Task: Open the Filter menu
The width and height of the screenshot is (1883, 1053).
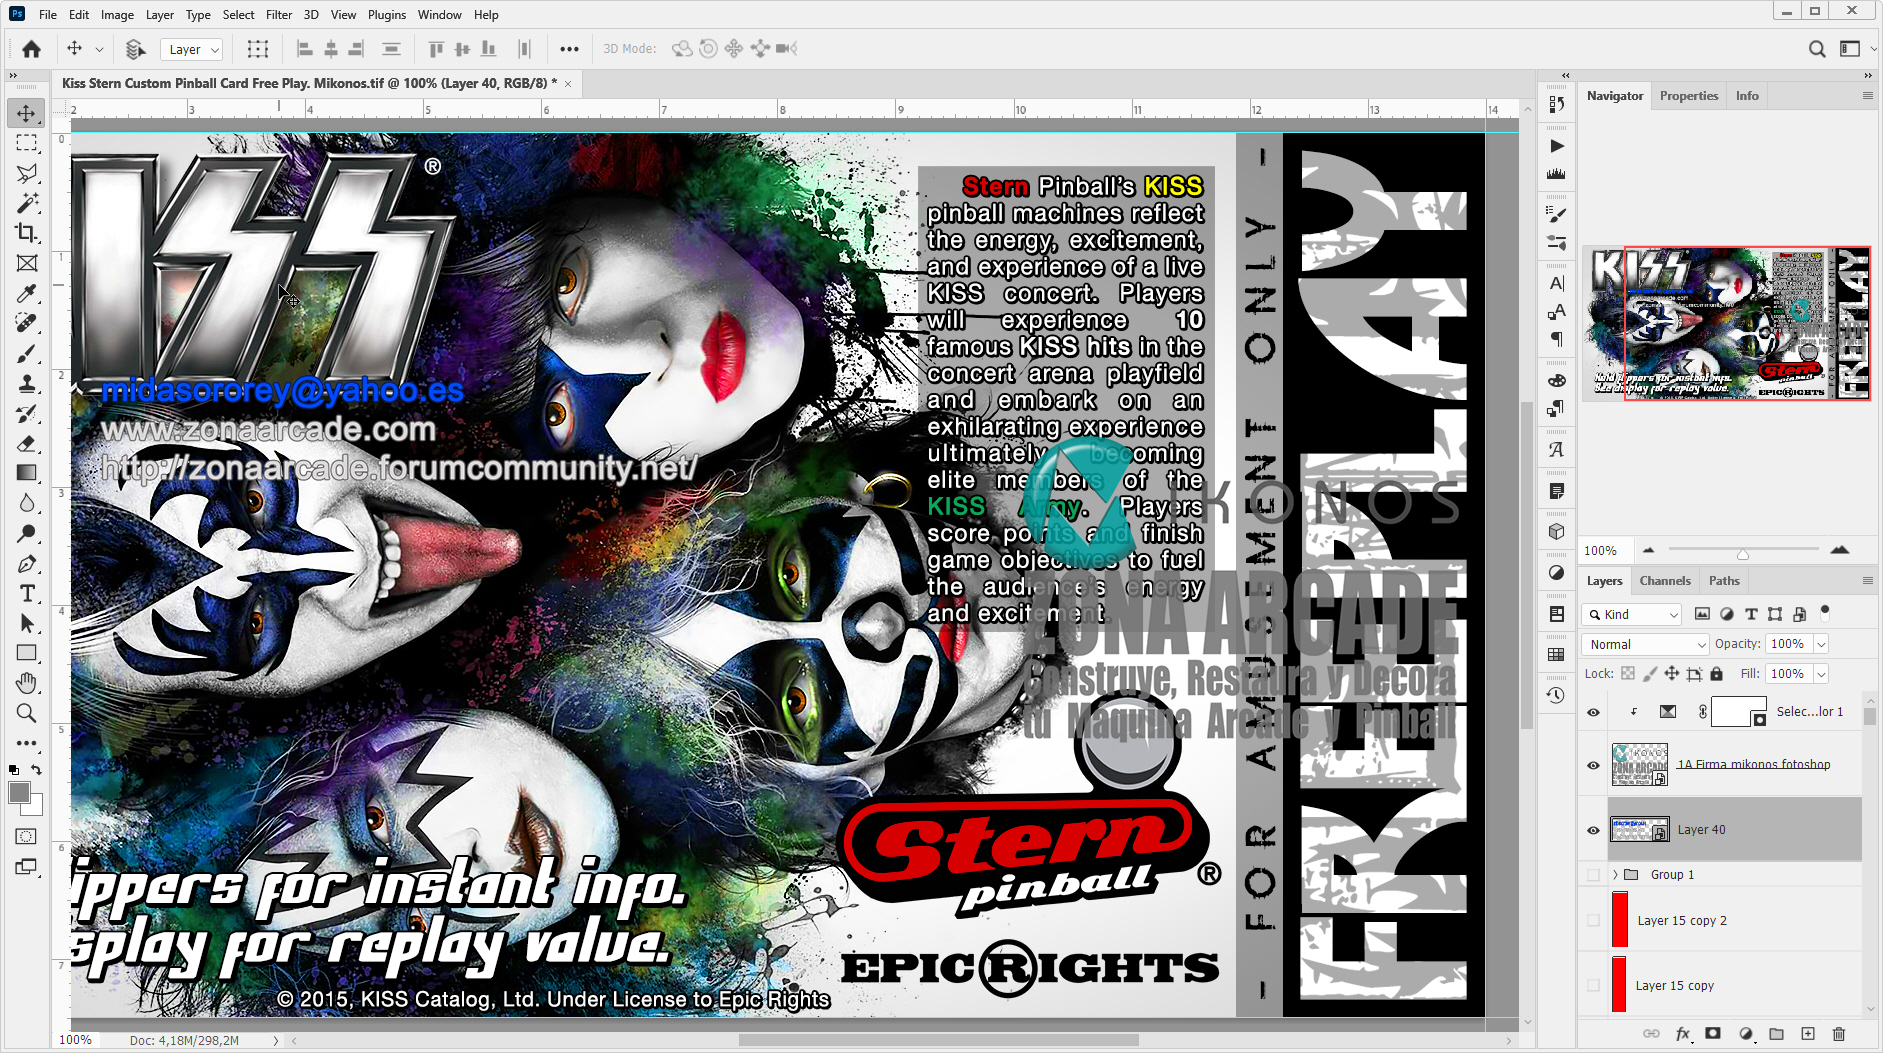Action: pyautogui.click(x=278, y=14)
